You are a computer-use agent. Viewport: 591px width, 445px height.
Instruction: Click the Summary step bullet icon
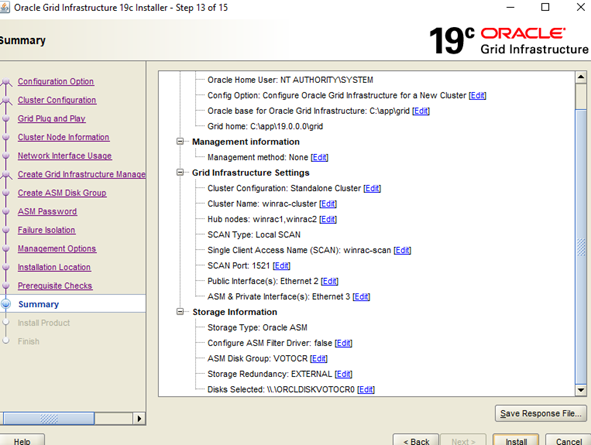click(x=6, y=304)
